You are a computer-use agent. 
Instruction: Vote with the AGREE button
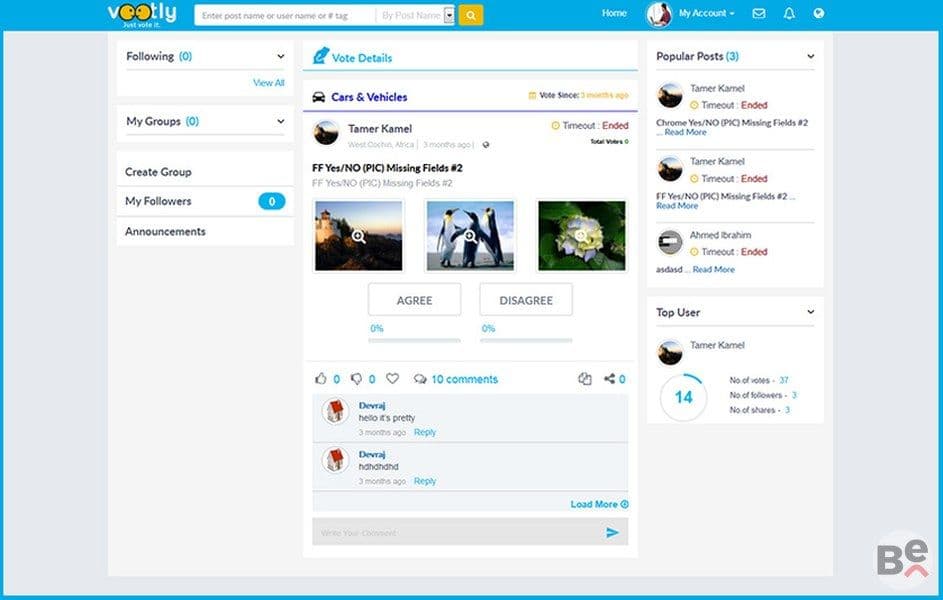click(x=414, y=300)
